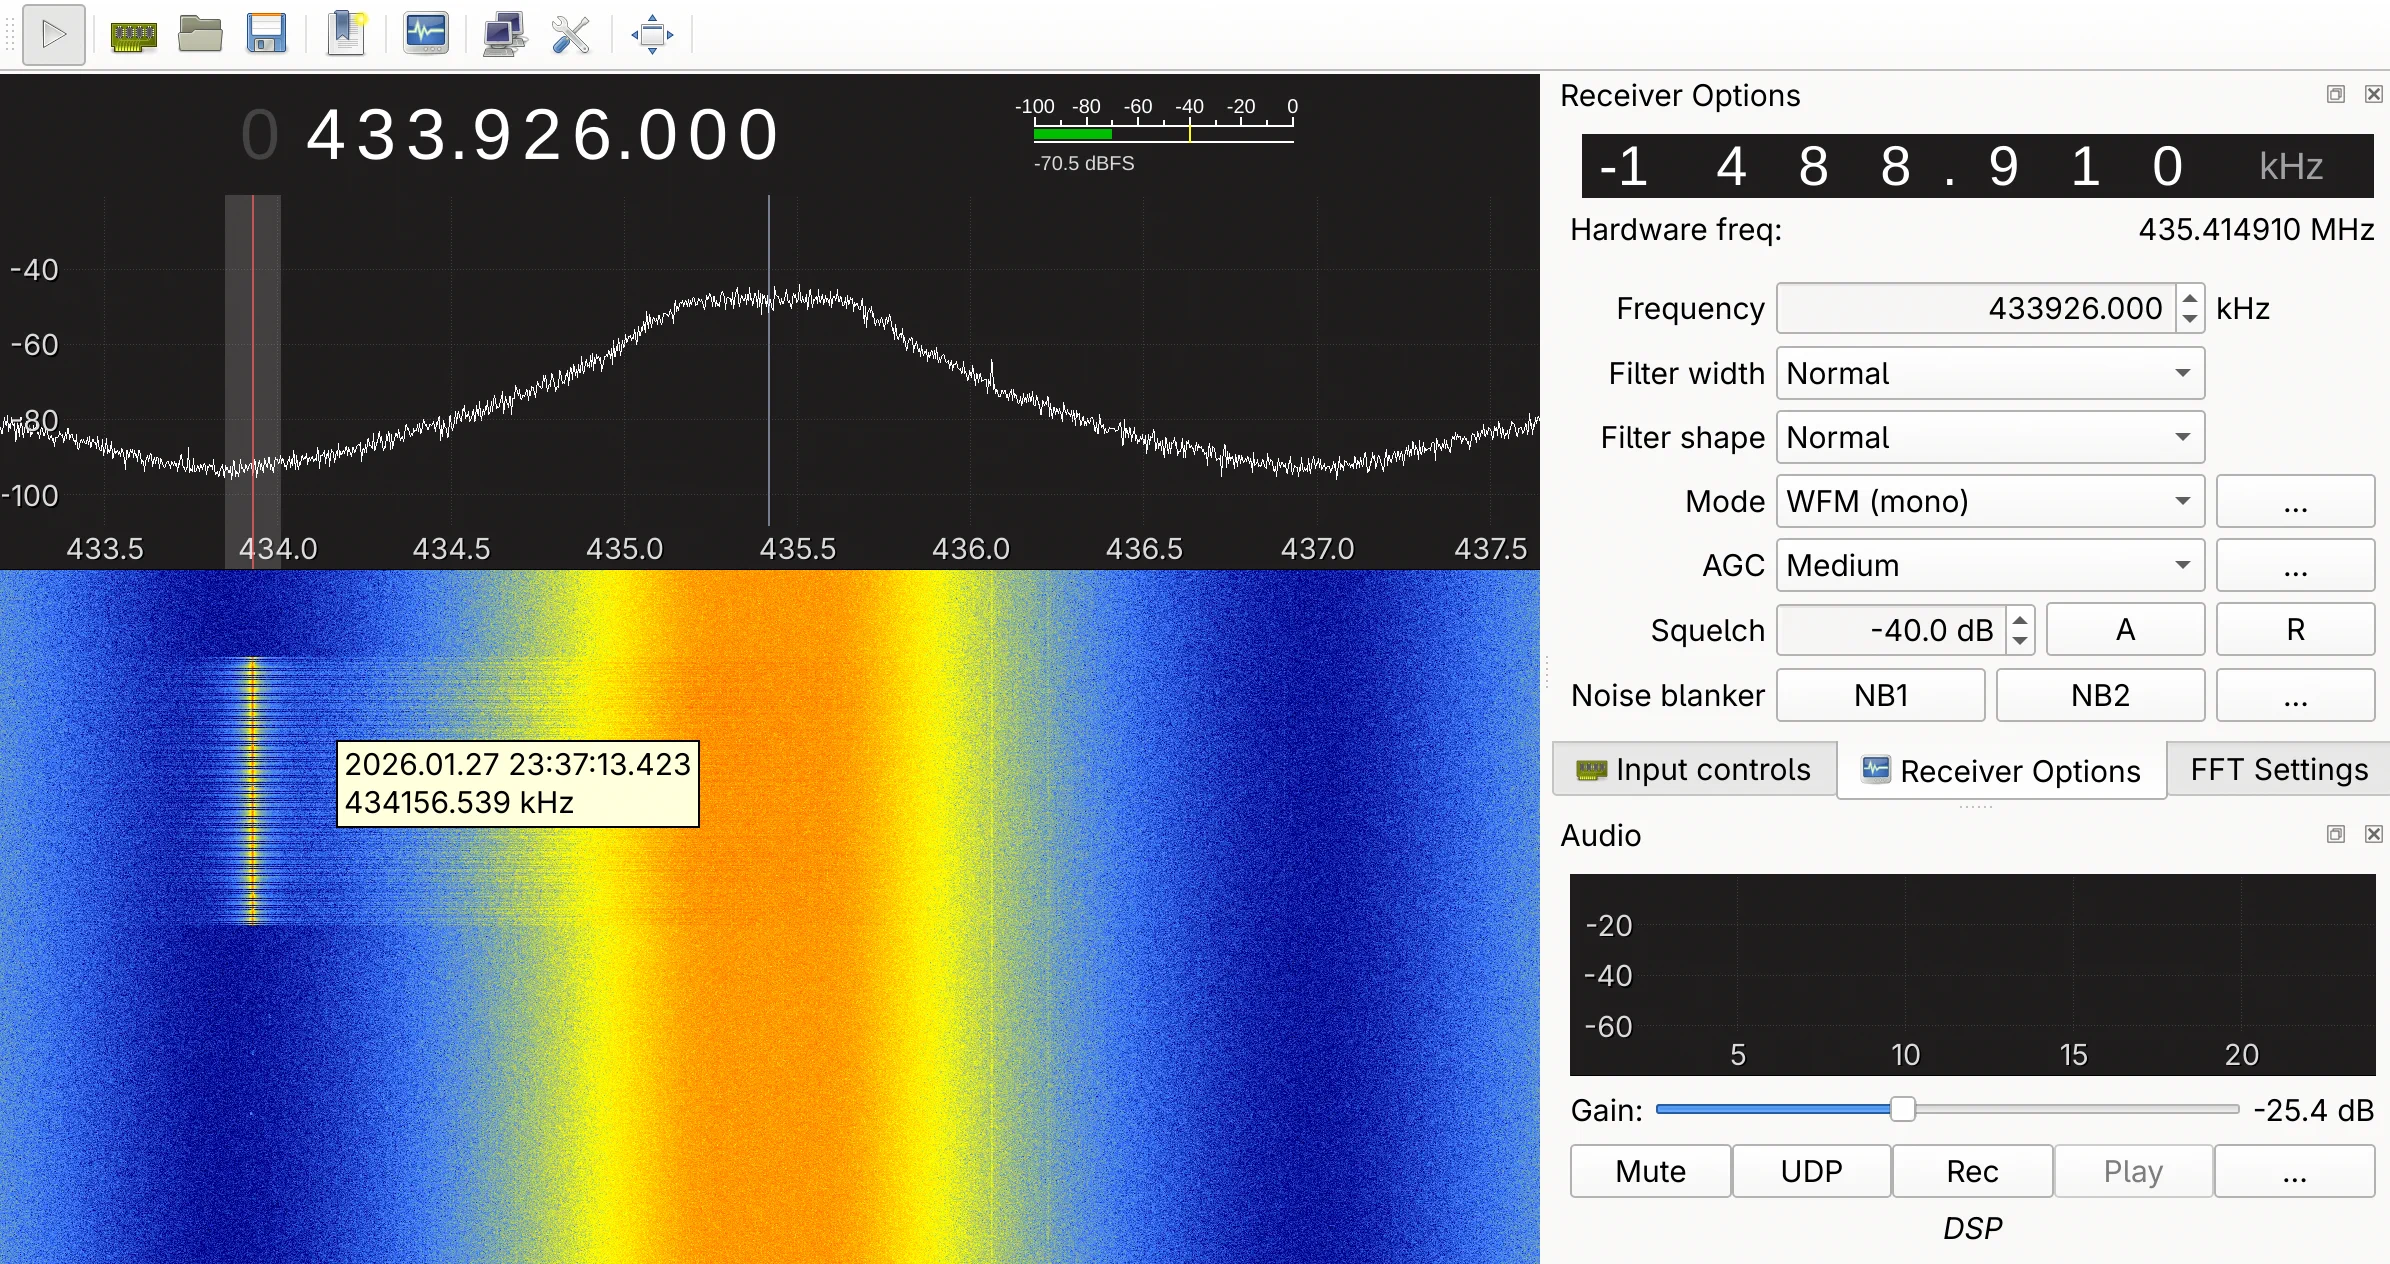Toggle full screen with the arrows icon
The image size is (2390, 1264).
[652, 34]
